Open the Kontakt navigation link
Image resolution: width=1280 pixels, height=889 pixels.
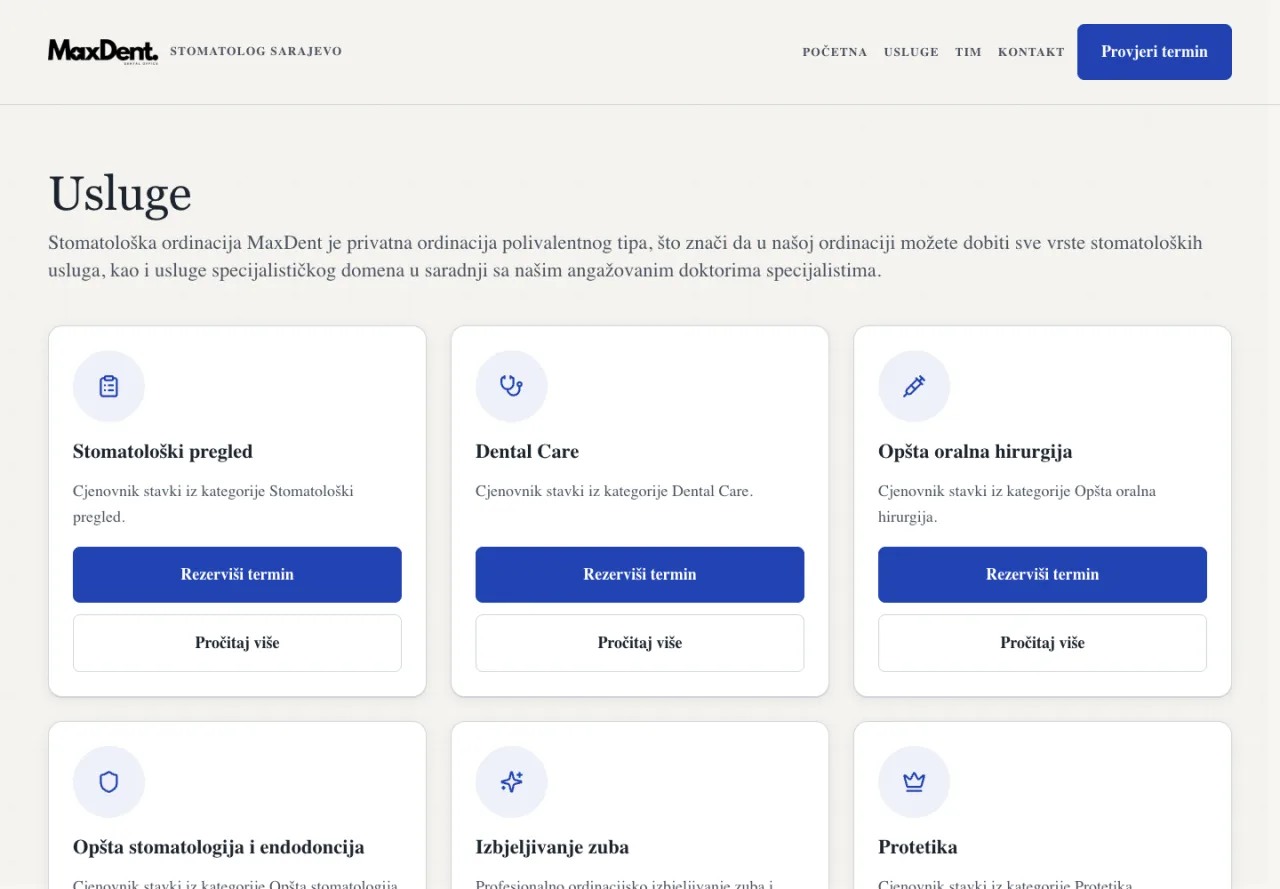pos(1031,52)
